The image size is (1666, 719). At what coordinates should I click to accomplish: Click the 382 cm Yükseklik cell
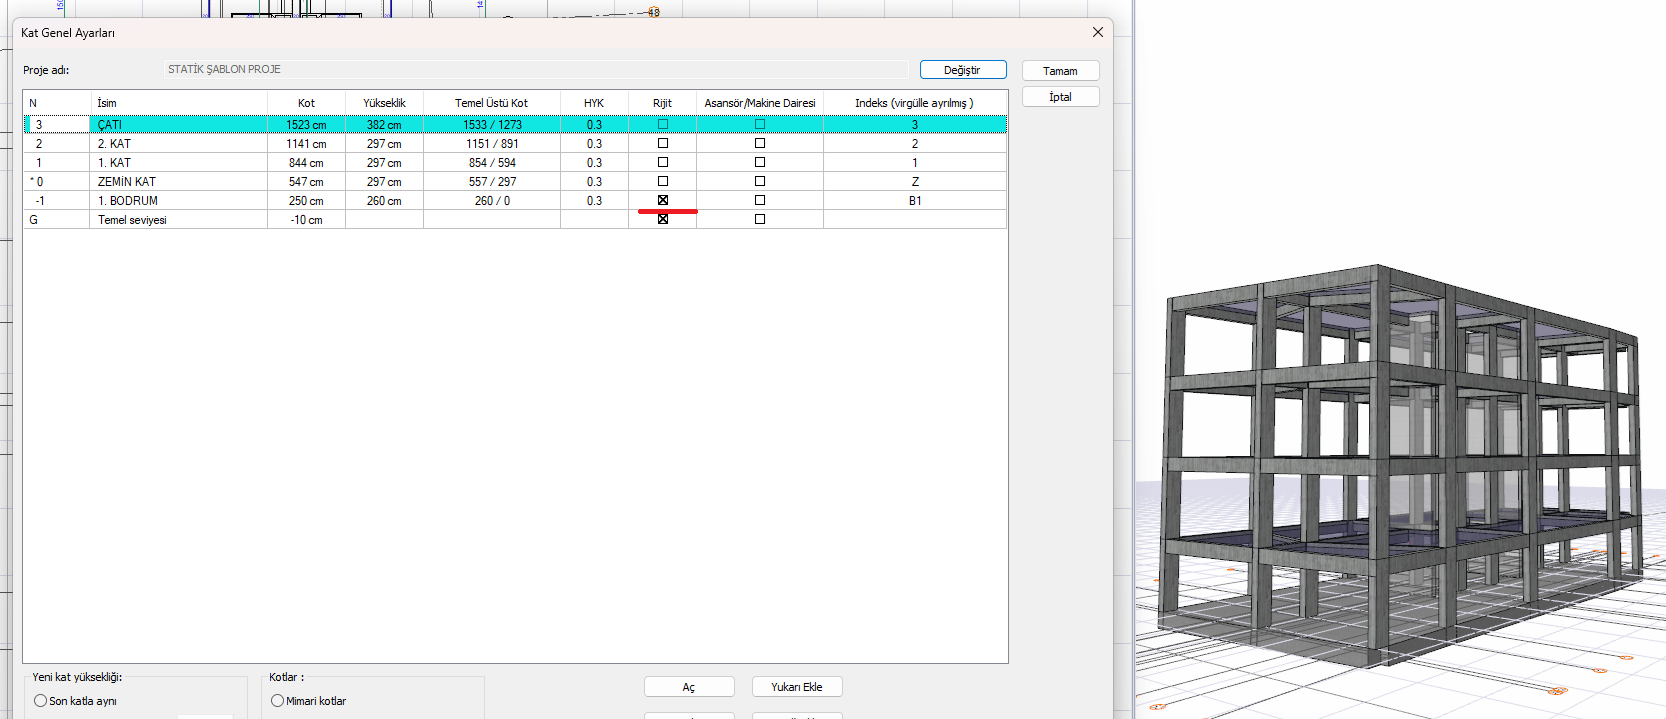tap(384, 125)
